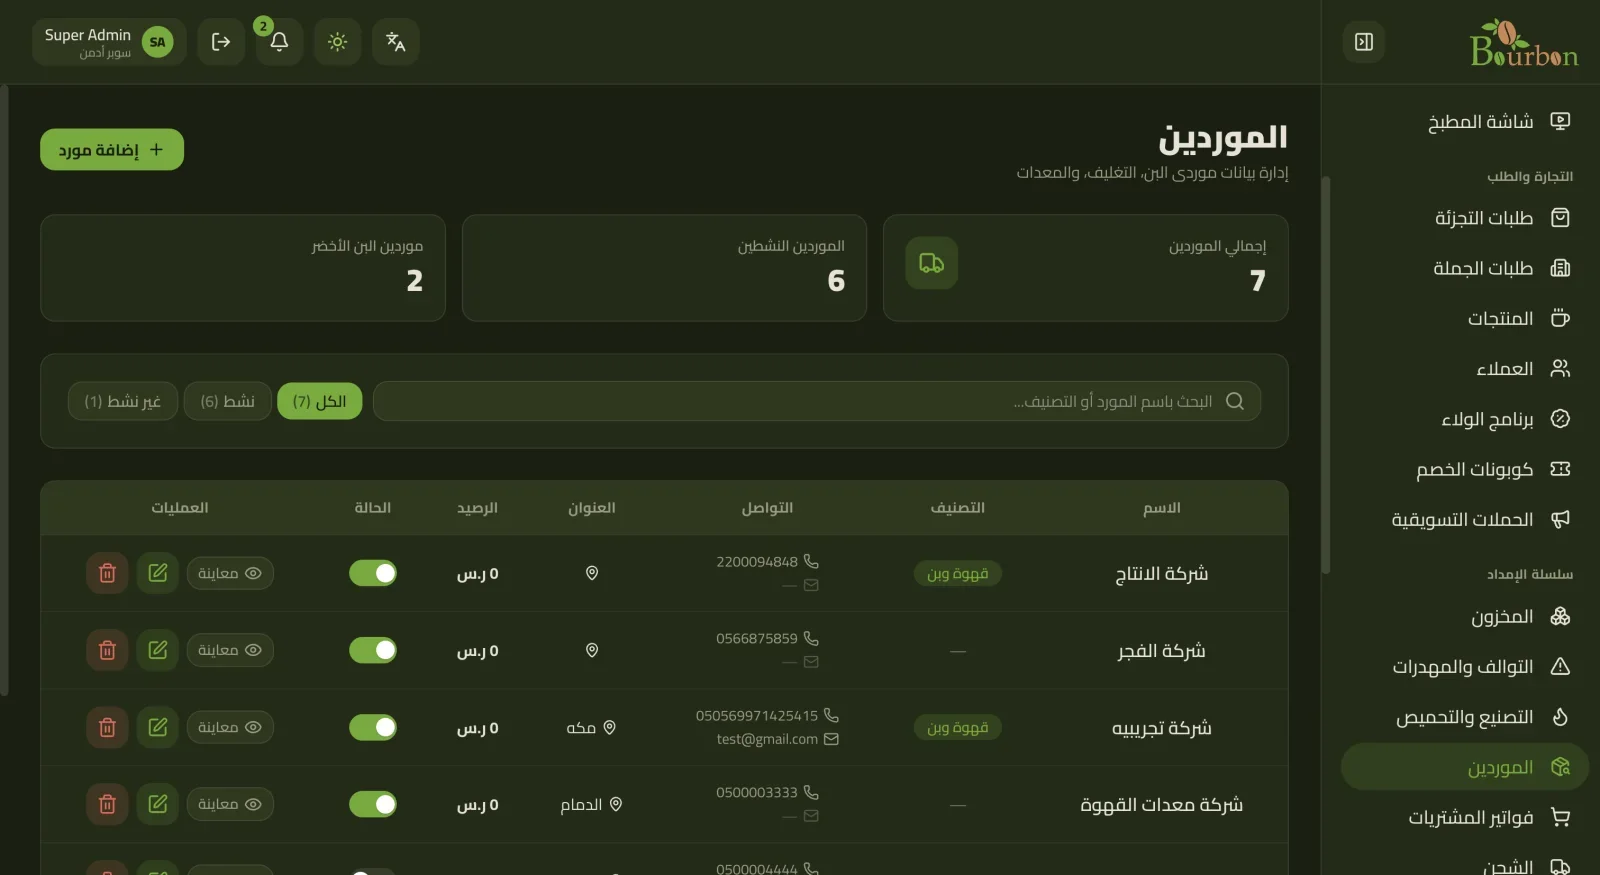Preview شركة الفجر with معاينة button
Viewport: 1600px width, 875px height.
pos(230,650)
